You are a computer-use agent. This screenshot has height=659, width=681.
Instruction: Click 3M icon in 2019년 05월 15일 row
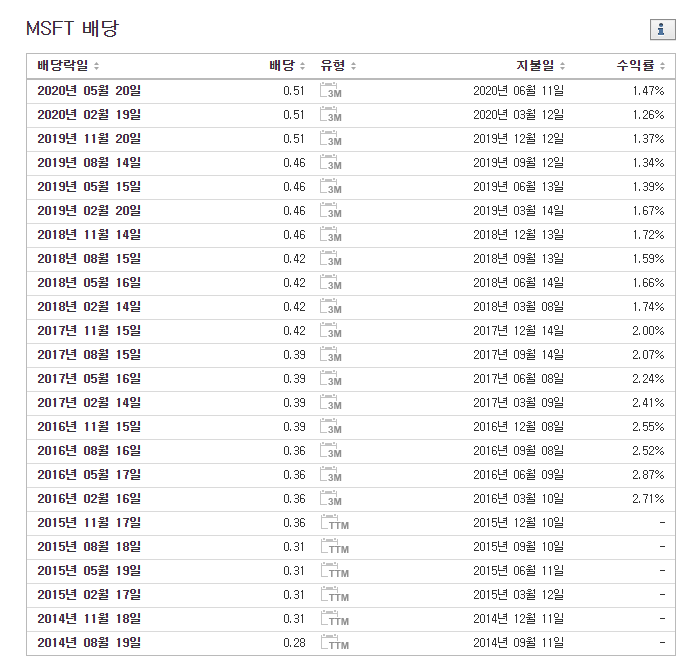point(331,186)
